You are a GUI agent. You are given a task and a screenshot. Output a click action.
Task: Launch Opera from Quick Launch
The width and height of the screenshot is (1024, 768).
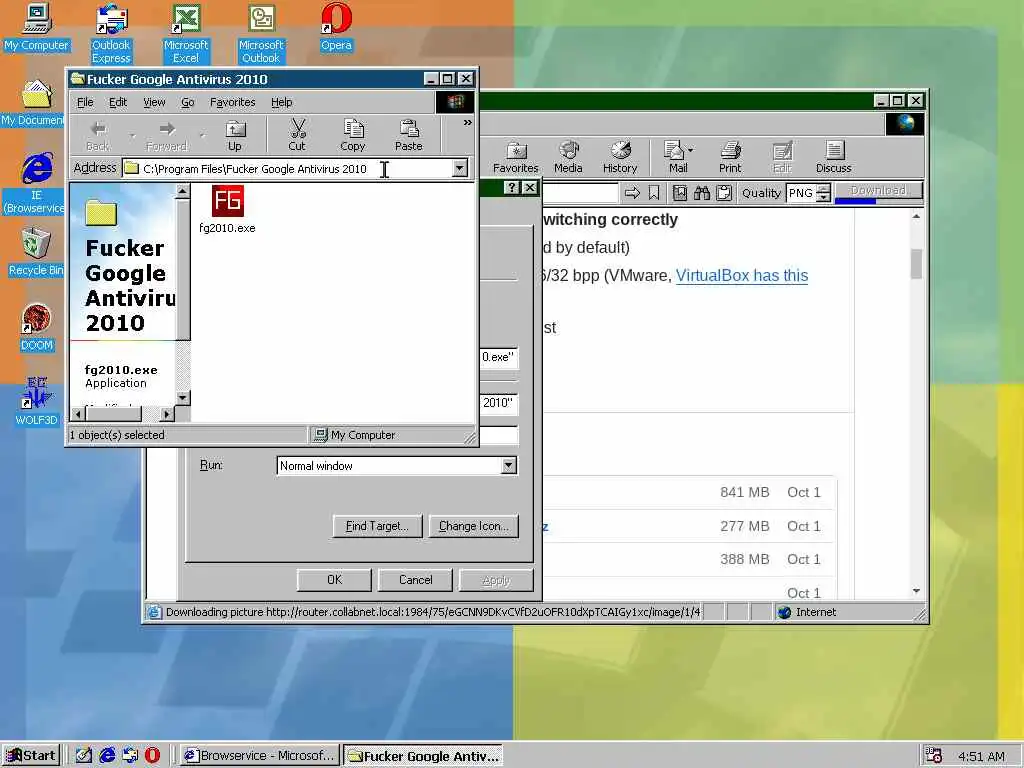[x=152, y=755]
